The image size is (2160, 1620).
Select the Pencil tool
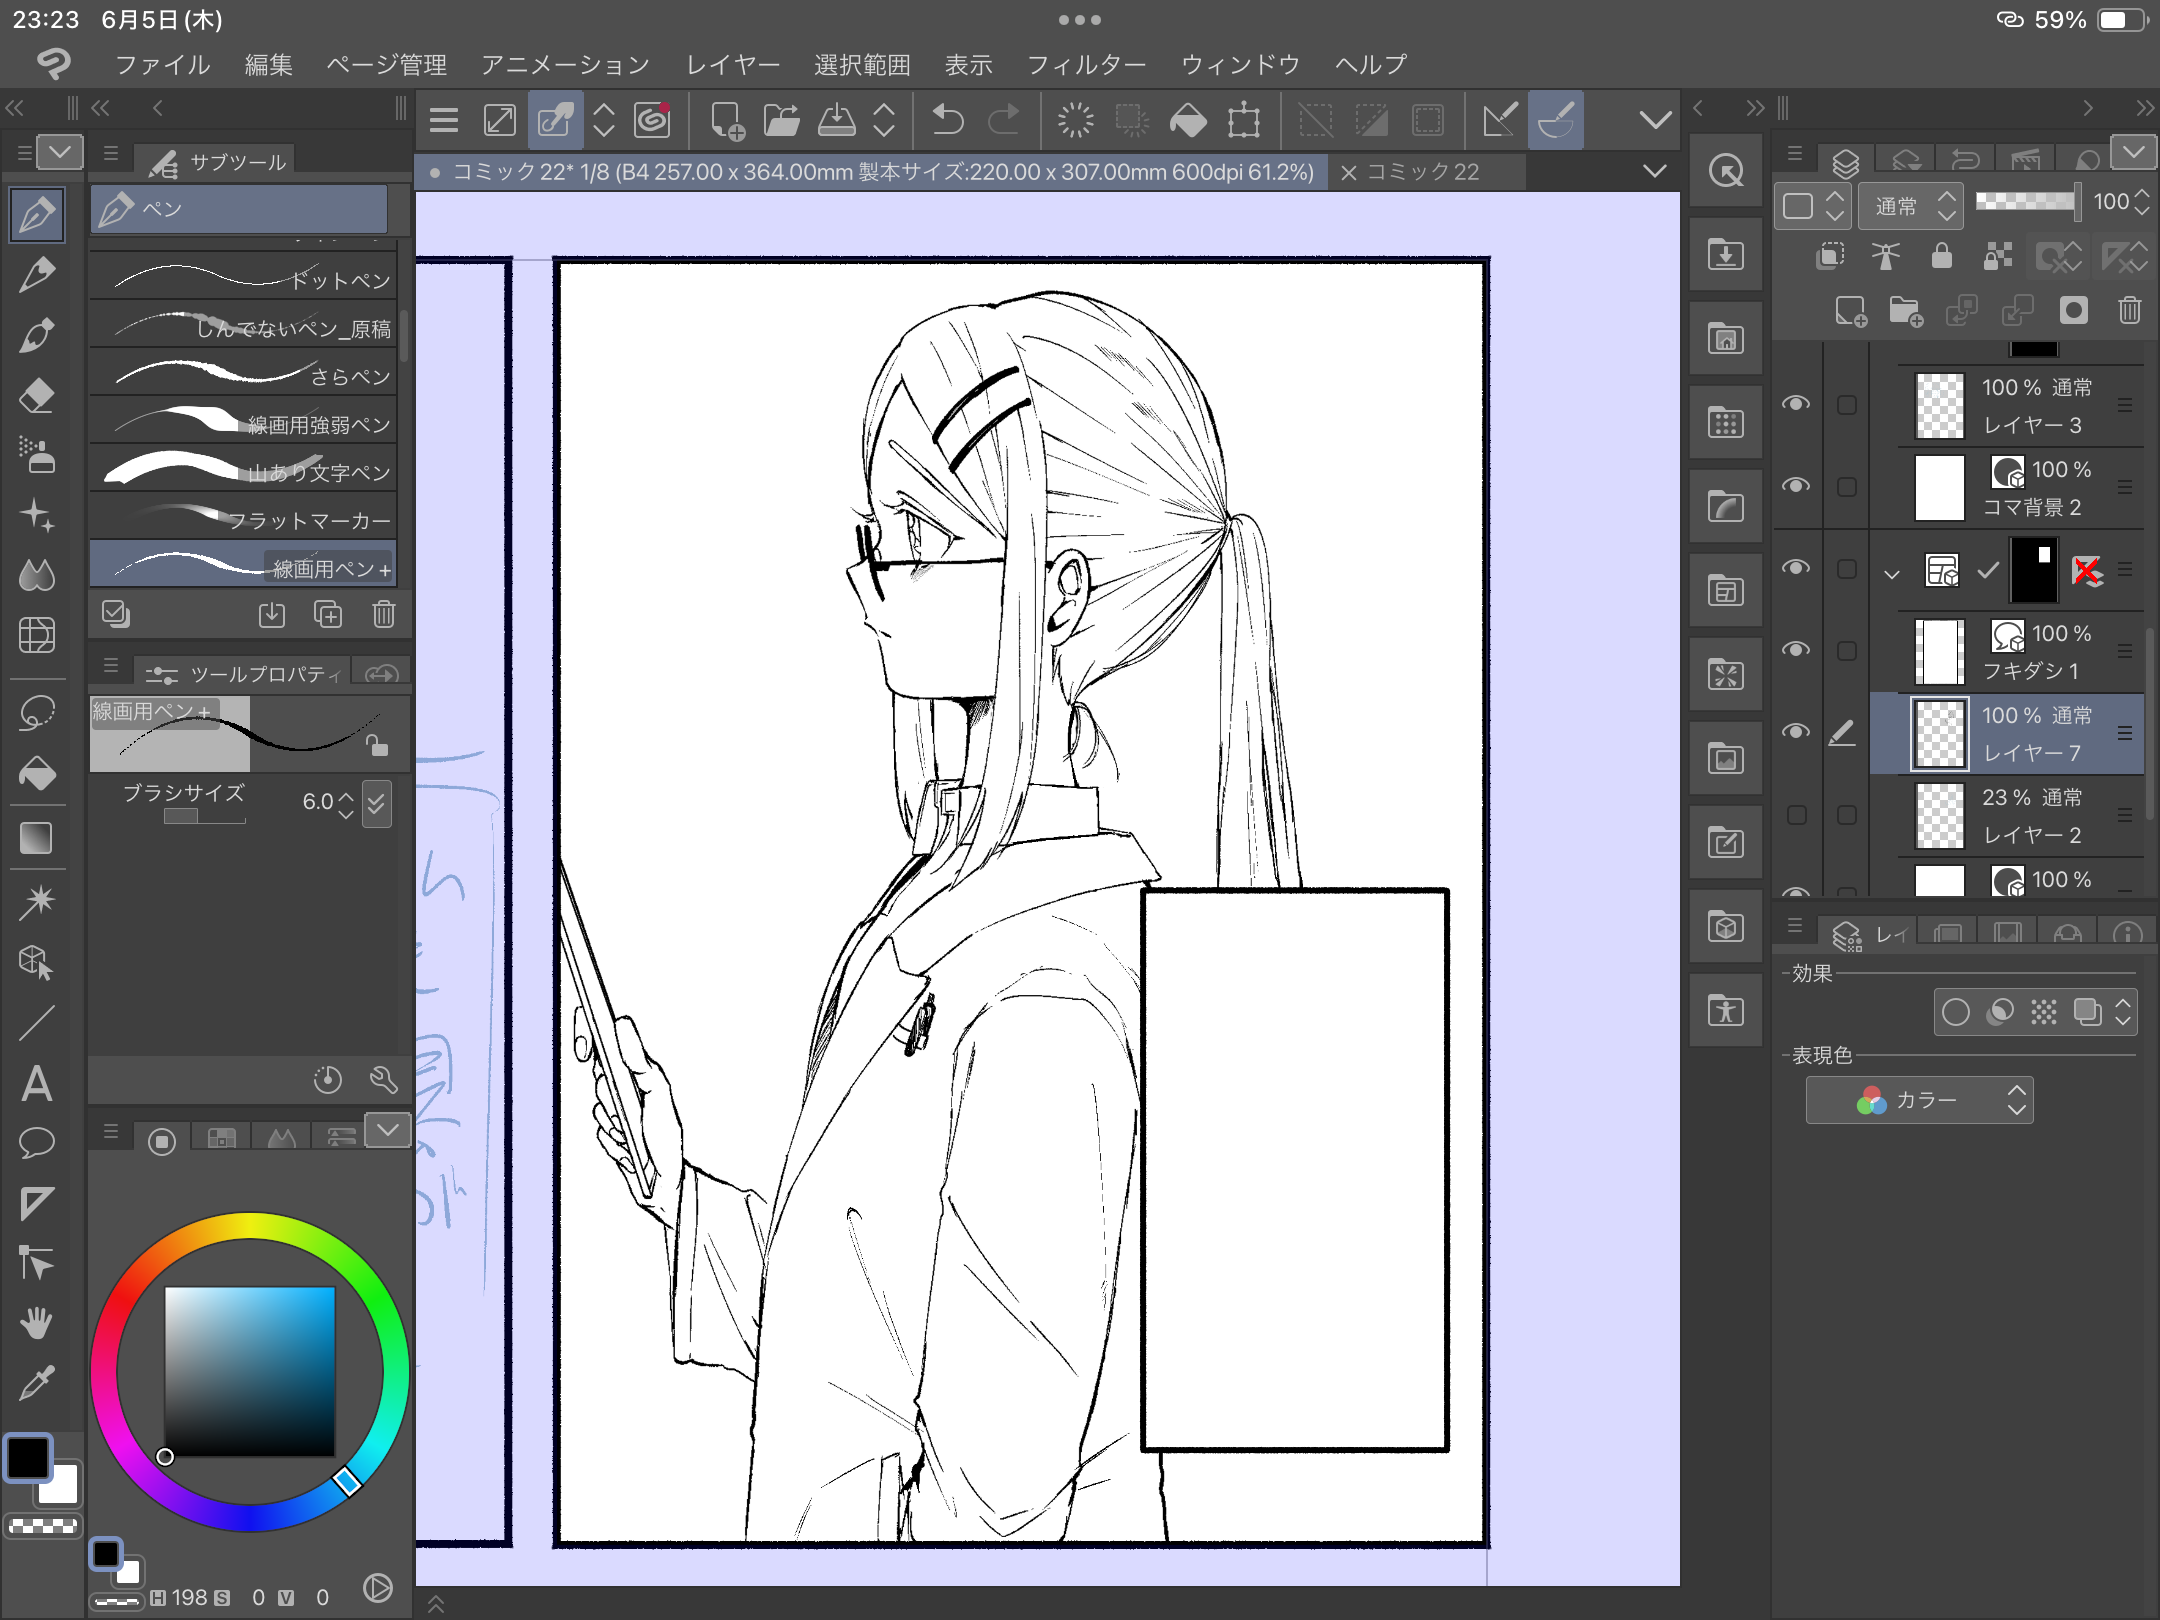click(x=37, y=275)
